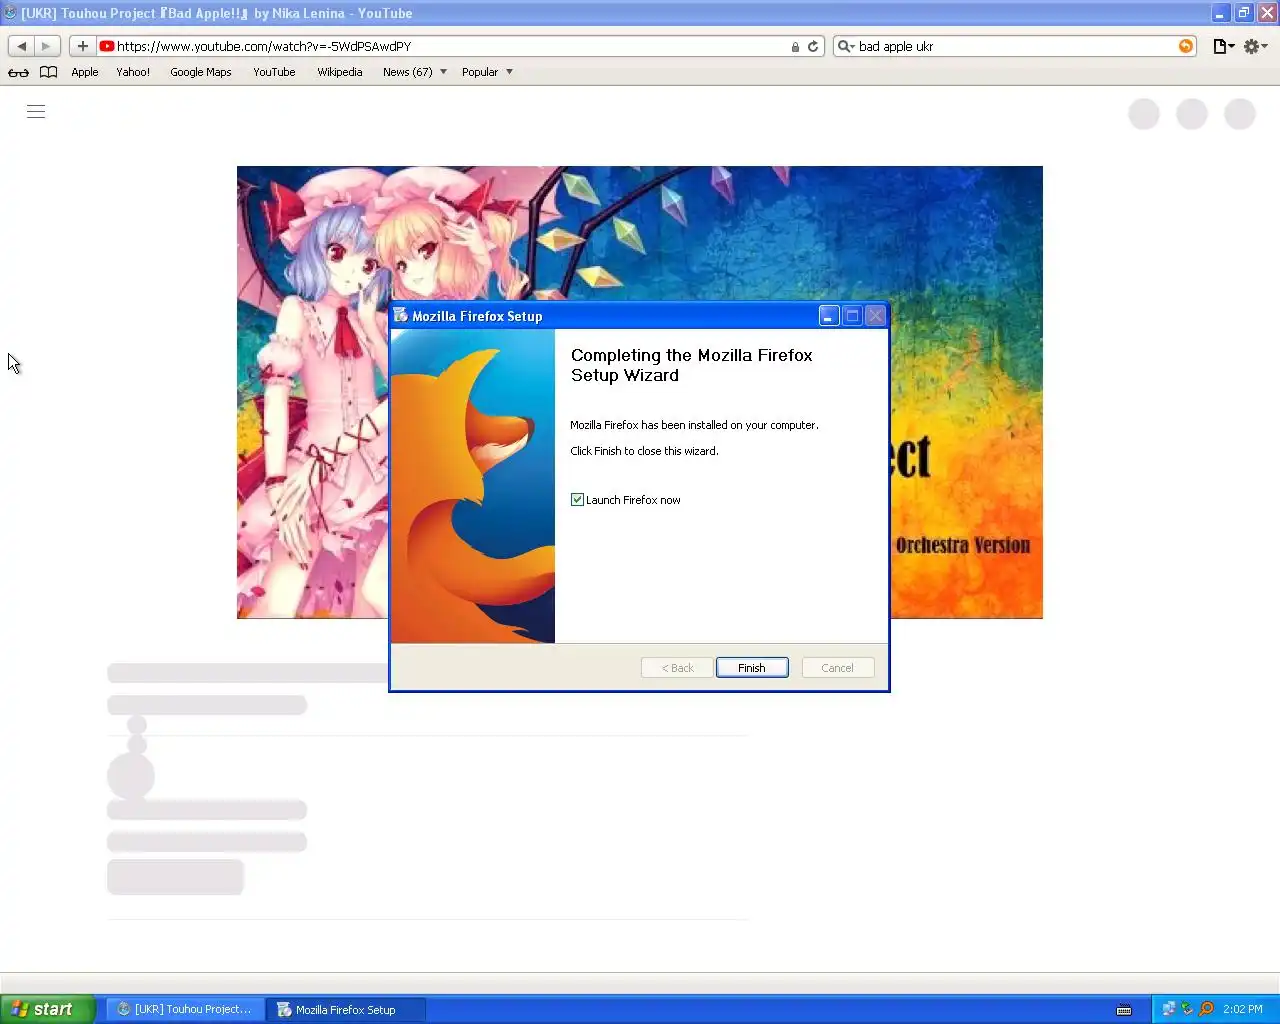Viewport: 1280px width, 1024px height.
Task: Expand the News (67) bookmarks folder
Action: coord(415,72)
